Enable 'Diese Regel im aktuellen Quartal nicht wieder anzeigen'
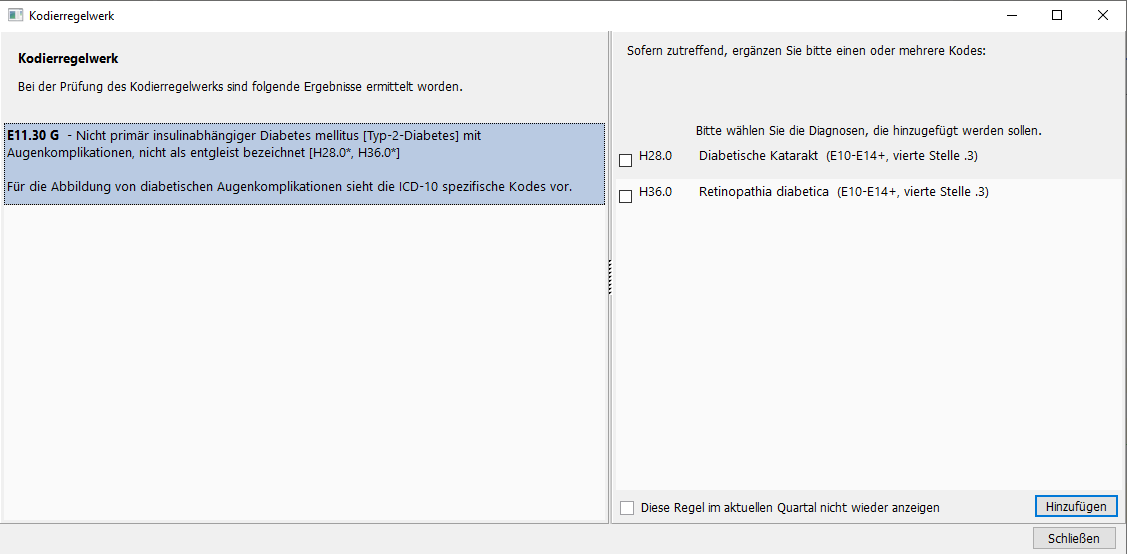The width and height of the screenshot is (1127, 554). [627, 508]
